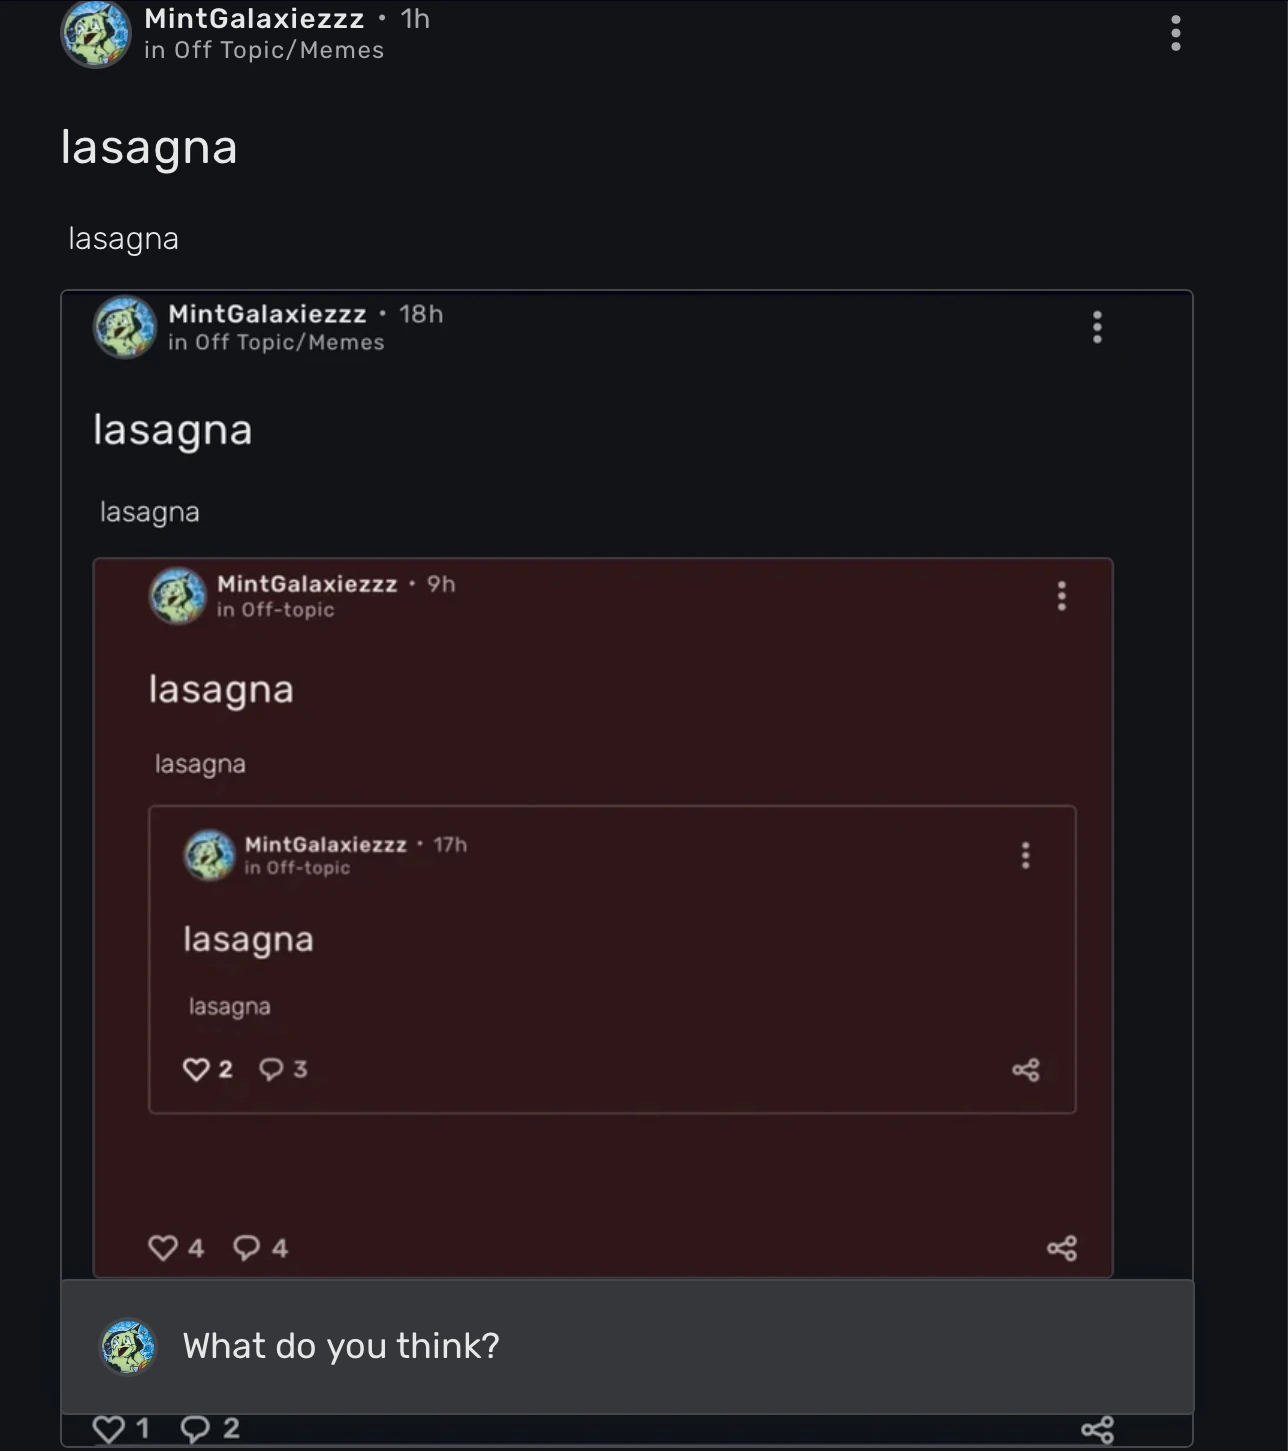
Task: Click the Off-topic label on the 9h post
Action: (x=277, y=609)
